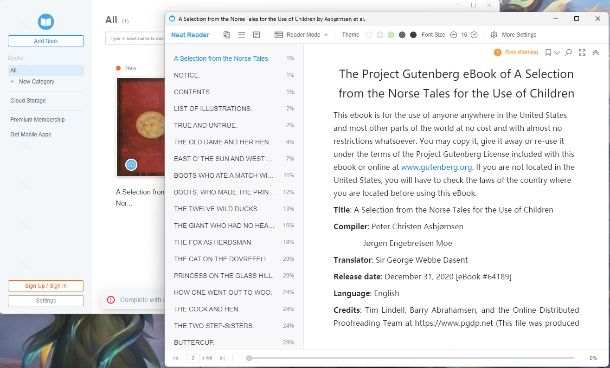This screenshot has height=368, width=610.
Task: Open the Reader Mode dropdown
Action: click(302, 35)
